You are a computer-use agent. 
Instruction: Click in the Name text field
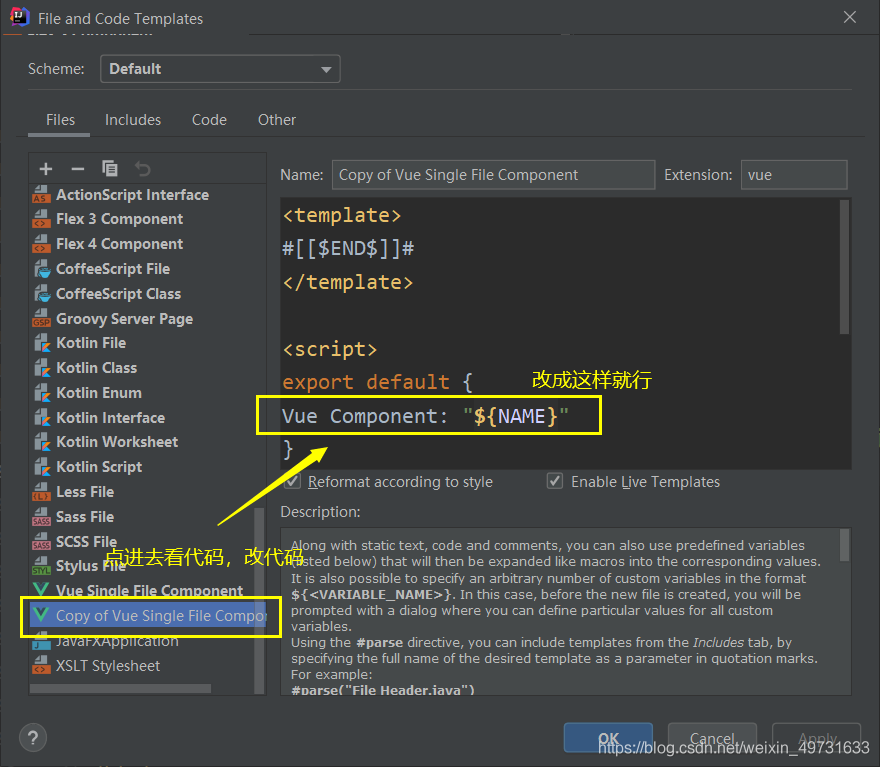(x=492, y=175)
